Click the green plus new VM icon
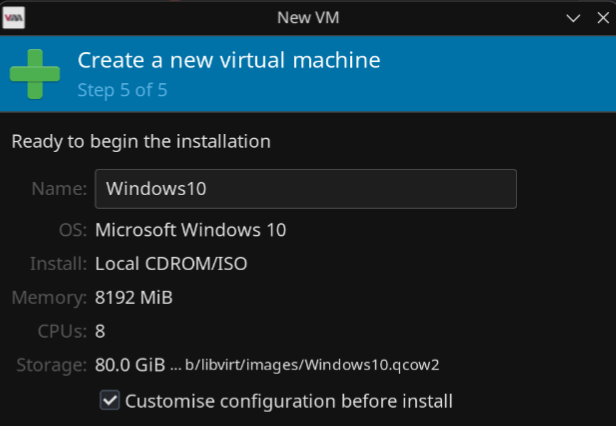 point(35,74)
